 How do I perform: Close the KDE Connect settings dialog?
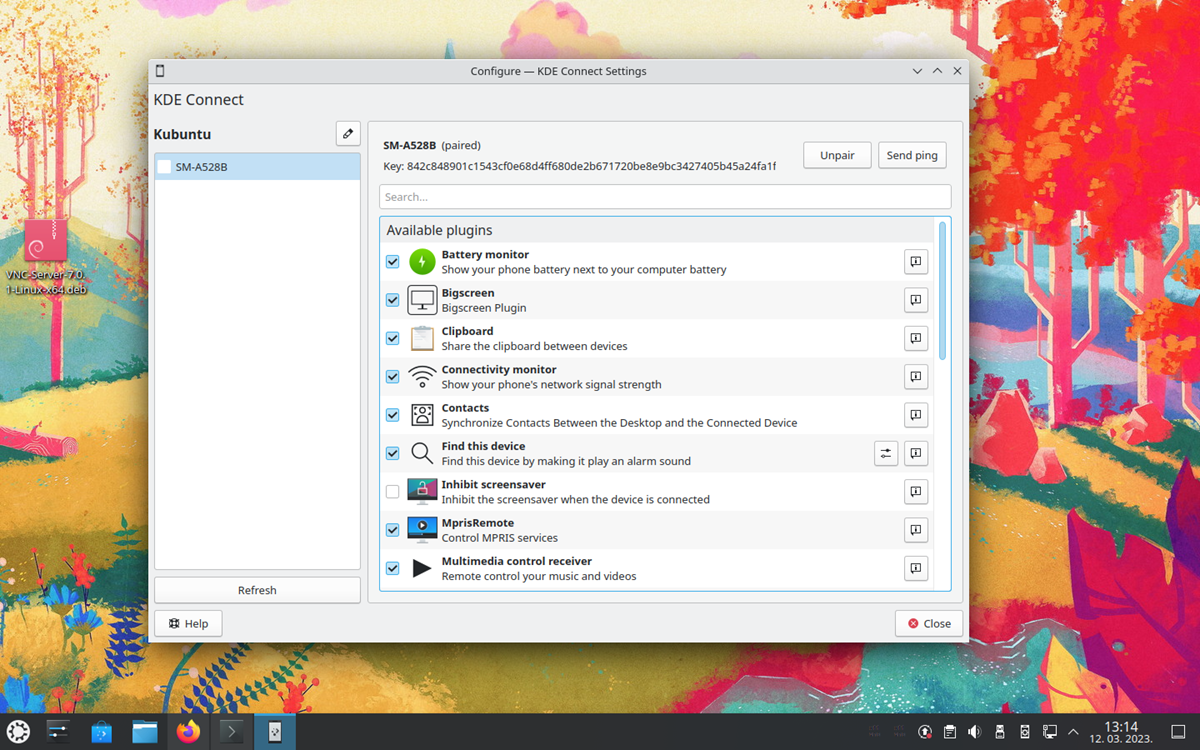tap(929, 624)
